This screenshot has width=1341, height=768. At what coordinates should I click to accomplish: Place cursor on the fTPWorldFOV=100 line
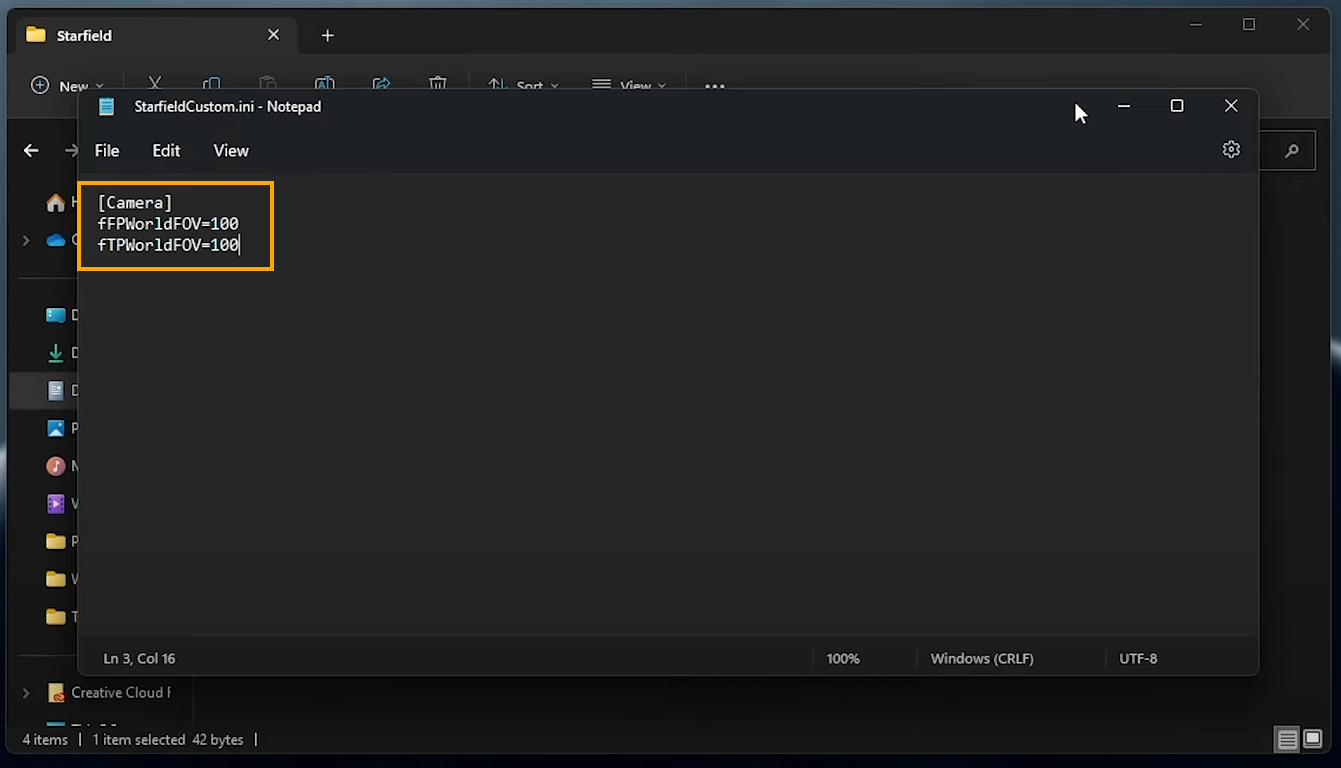168,245
